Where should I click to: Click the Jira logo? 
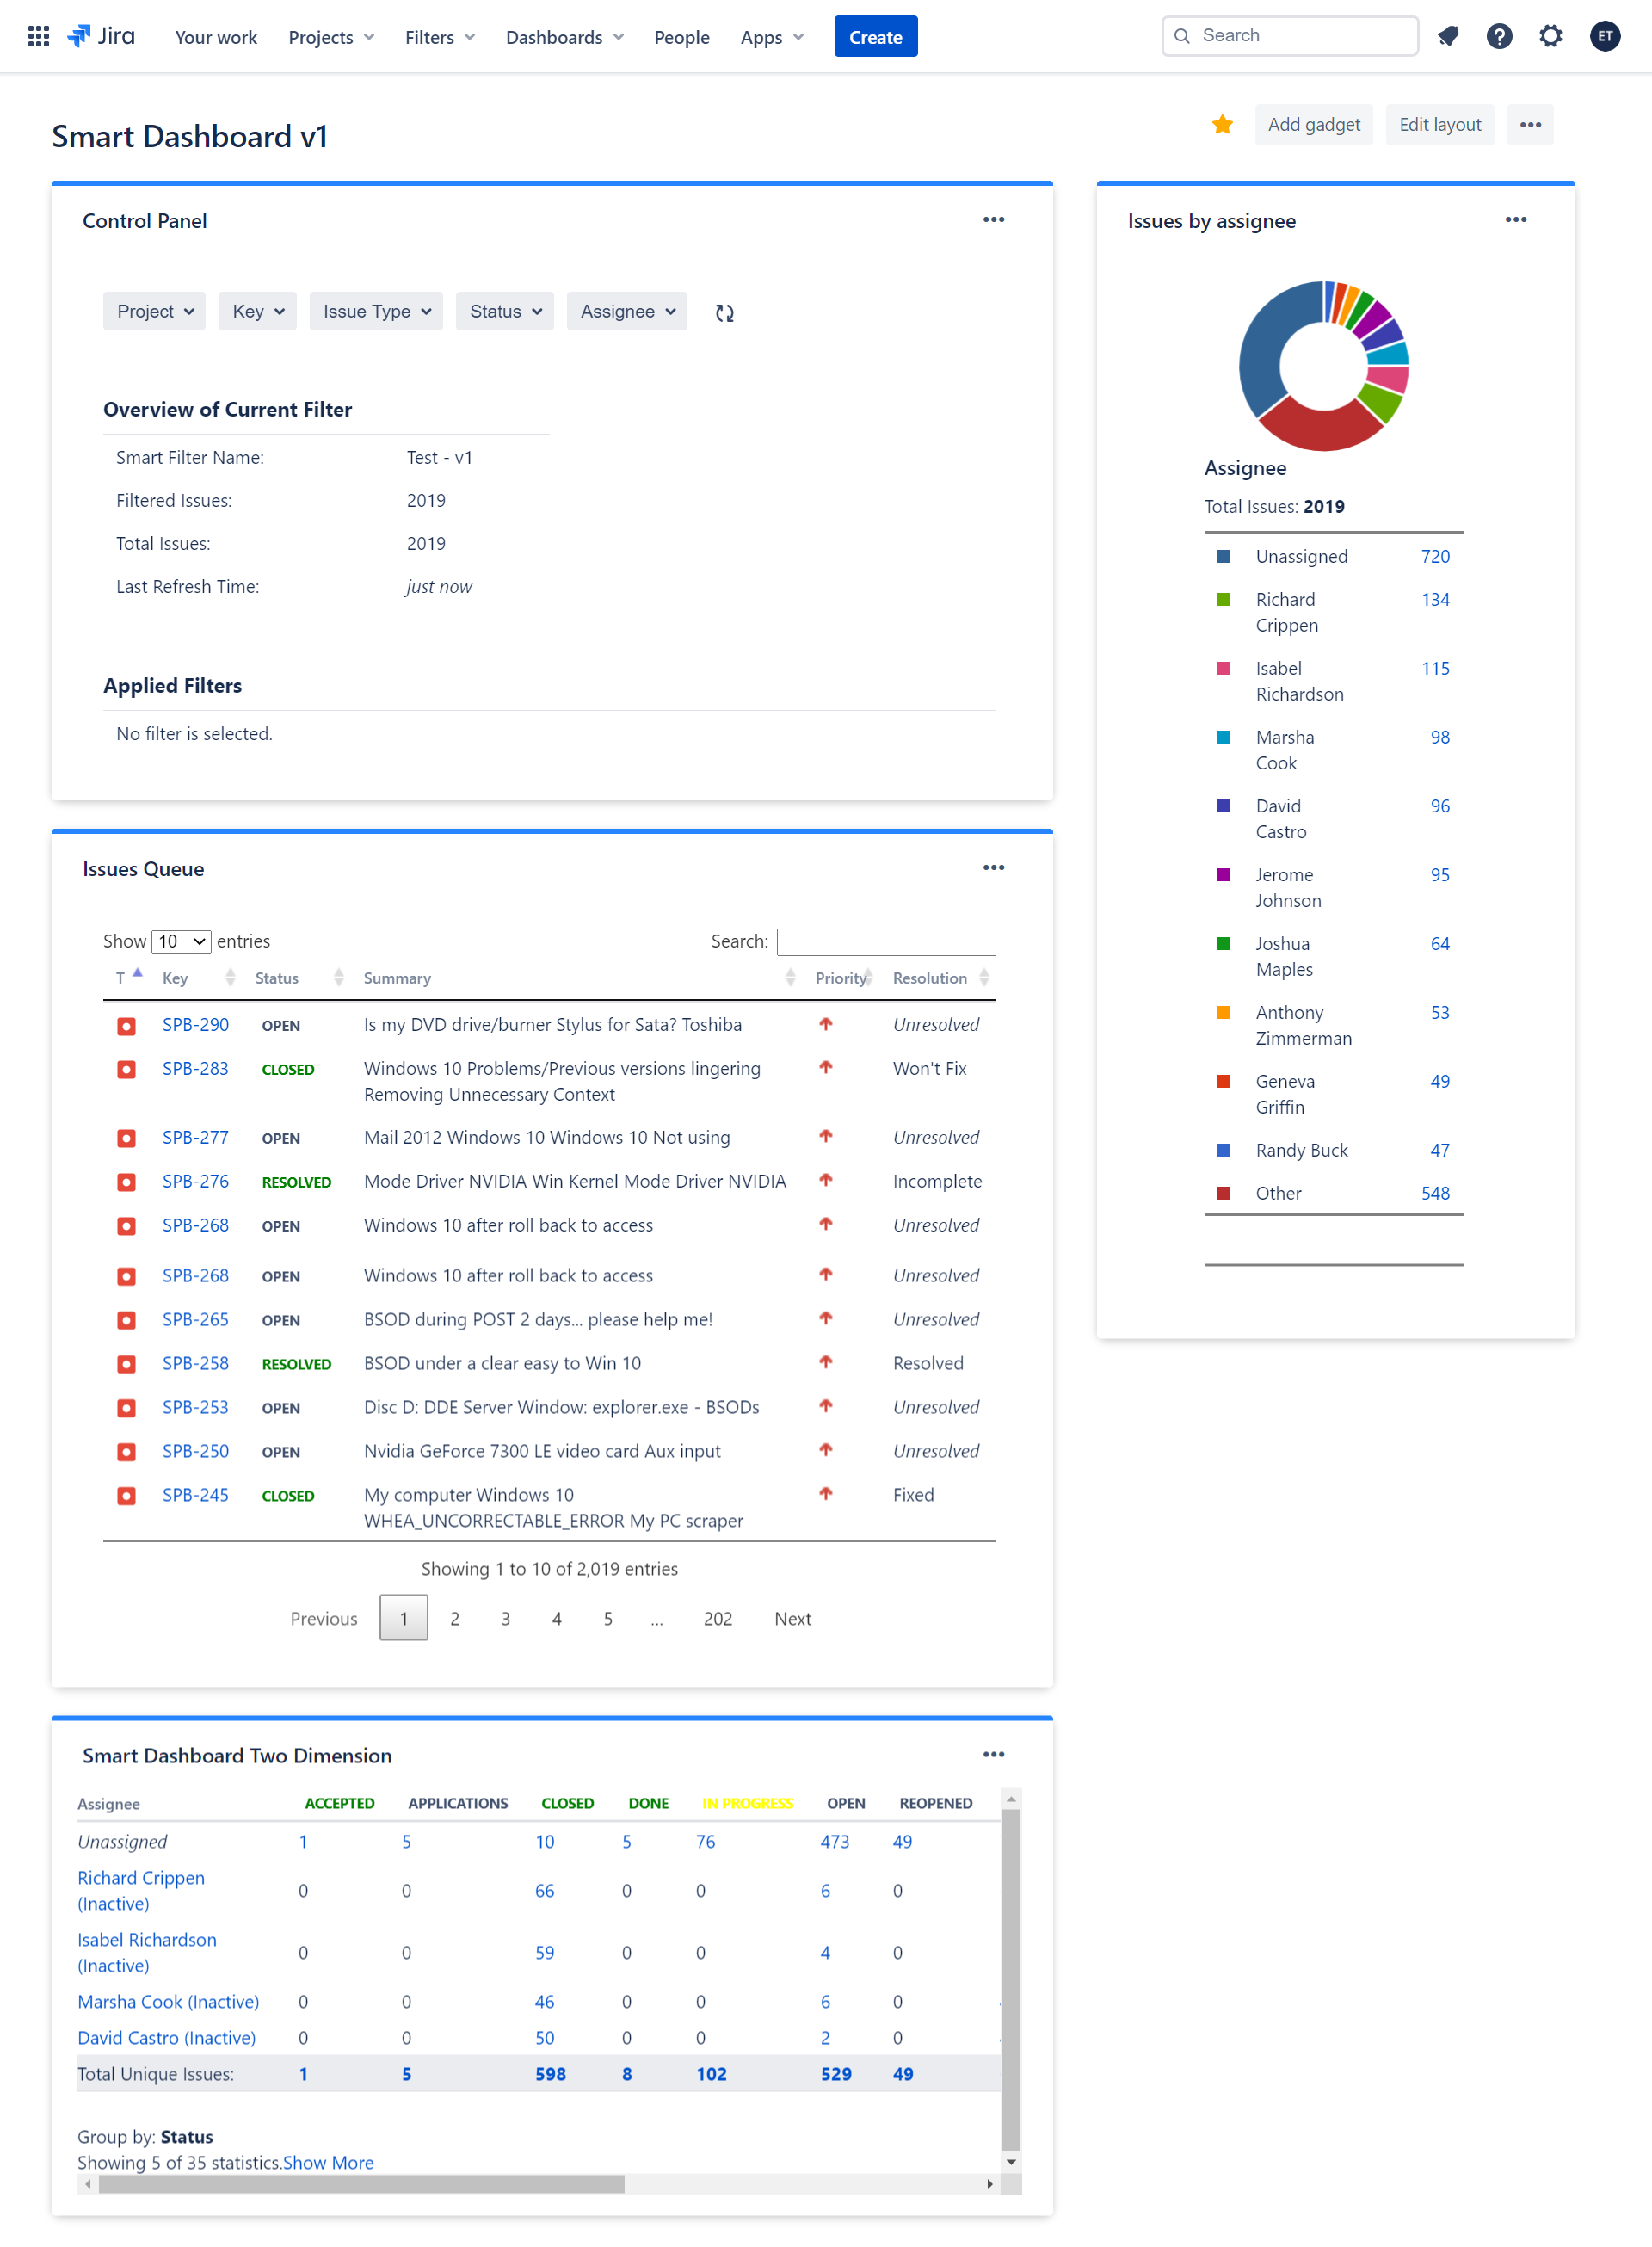pyautogui.click(x=101, y=37)
